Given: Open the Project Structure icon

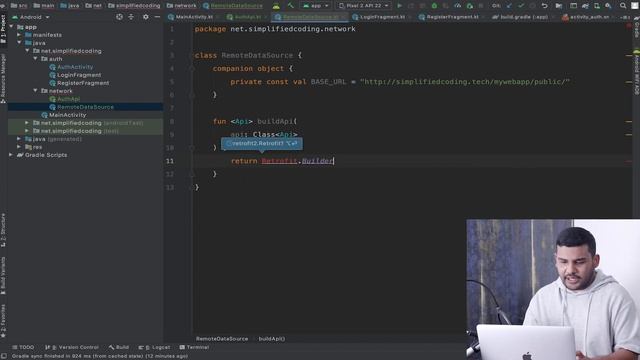Looking at the screenshot, I should [x=559, y=6].
